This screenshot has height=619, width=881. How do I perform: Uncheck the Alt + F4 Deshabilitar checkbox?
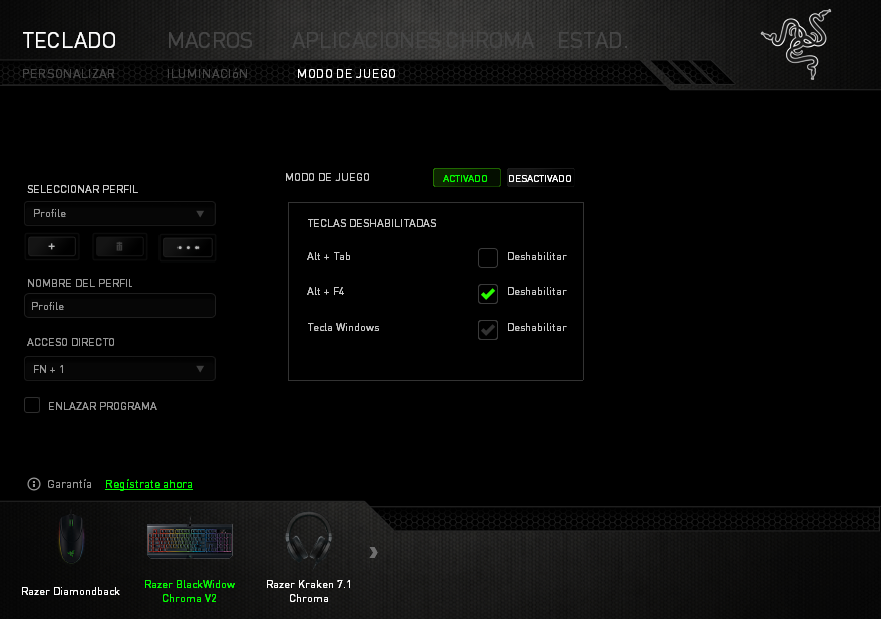click(488, 293)
